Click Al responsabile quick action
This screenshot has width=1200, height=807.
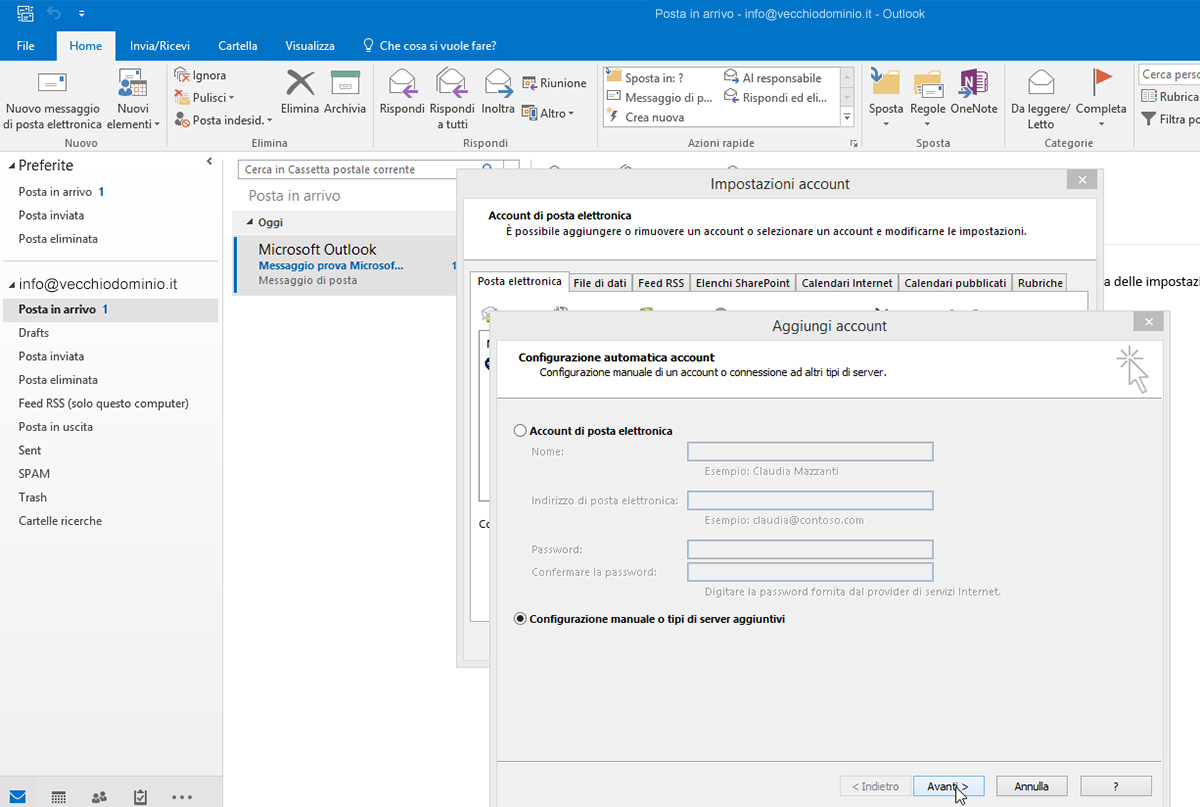[772, 78]
